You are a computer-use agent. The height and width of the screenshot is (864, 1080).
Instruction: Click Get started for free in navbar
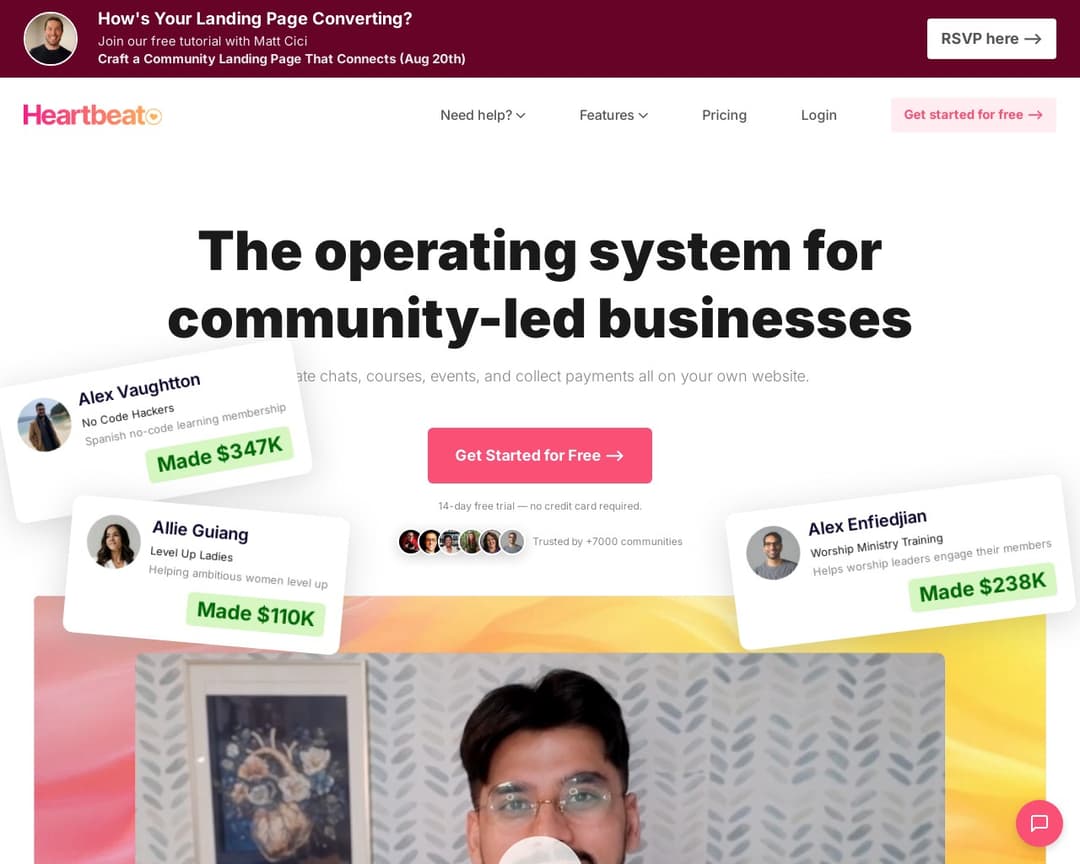[x=973, y=115]
